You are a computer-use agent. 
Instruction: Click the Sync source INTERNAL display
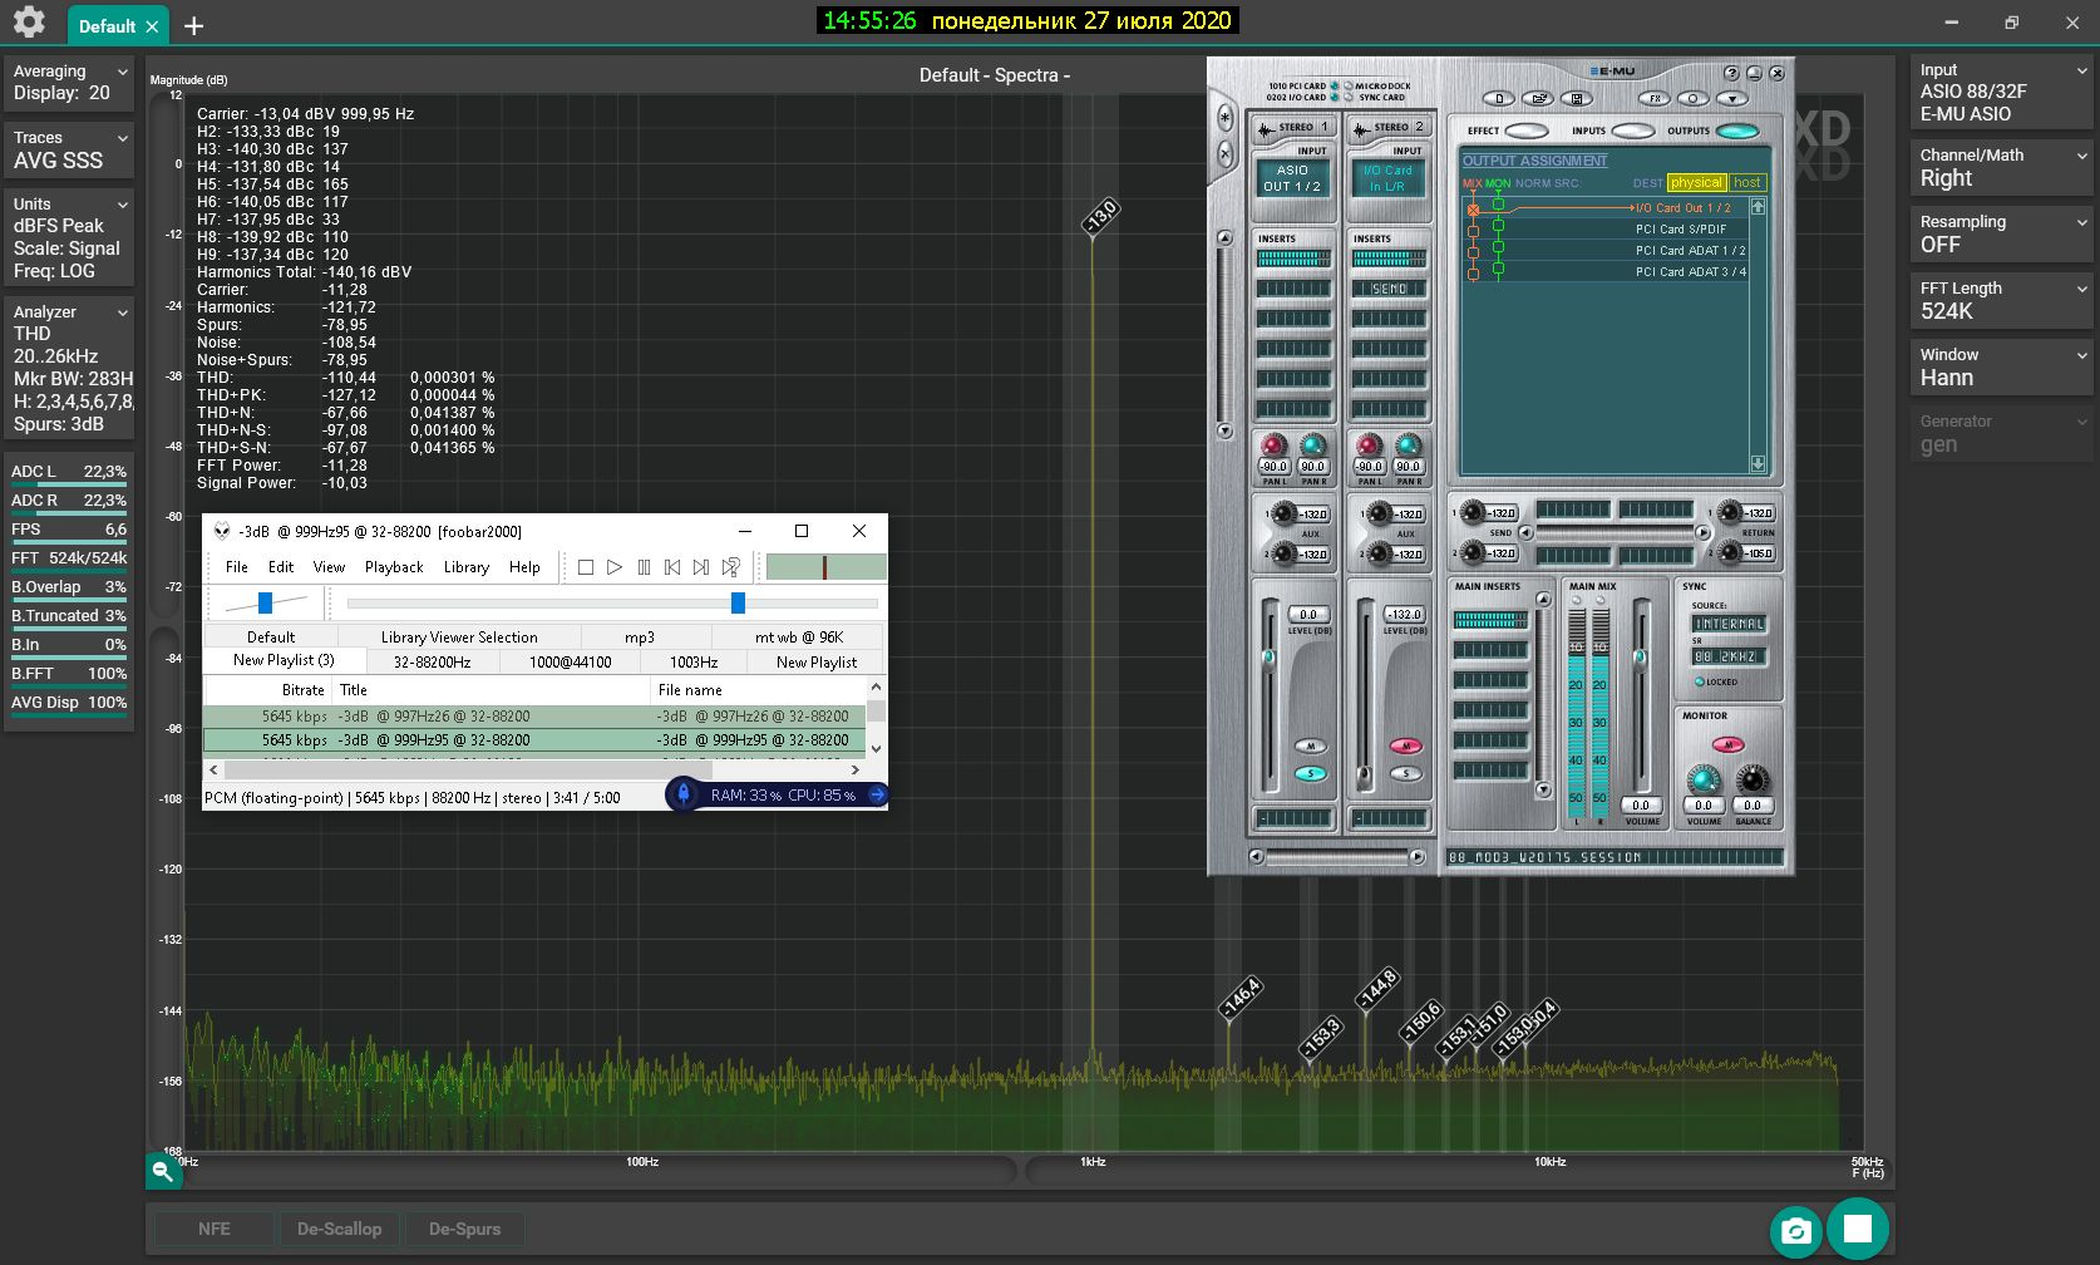1729,623
